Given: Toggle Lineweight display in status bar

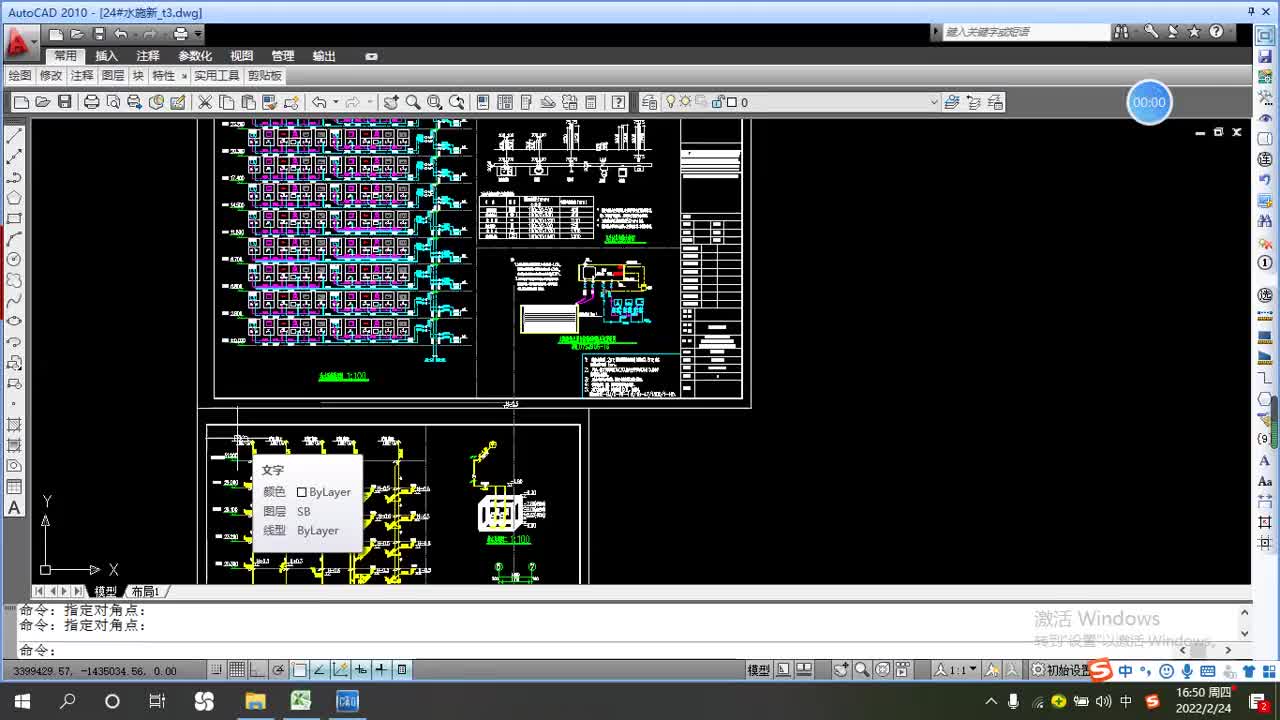Looking at the screenshot, I should coord(381,670).
